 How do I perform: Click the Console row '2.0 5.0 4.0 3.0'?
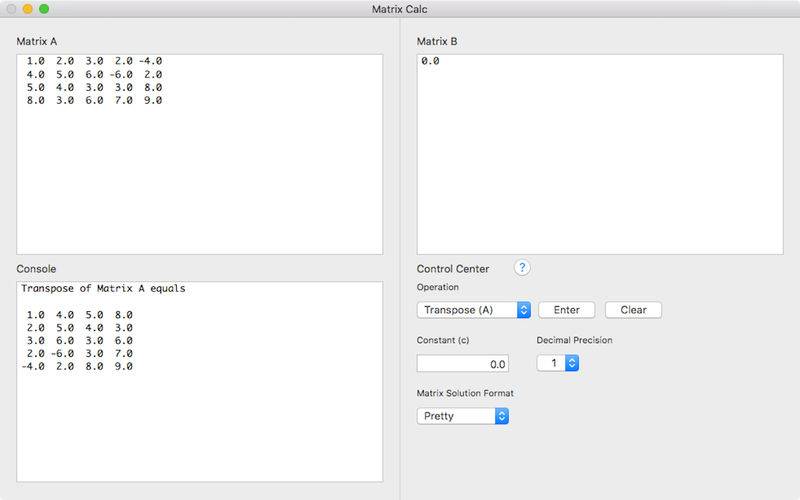click(x=80, y=328)
